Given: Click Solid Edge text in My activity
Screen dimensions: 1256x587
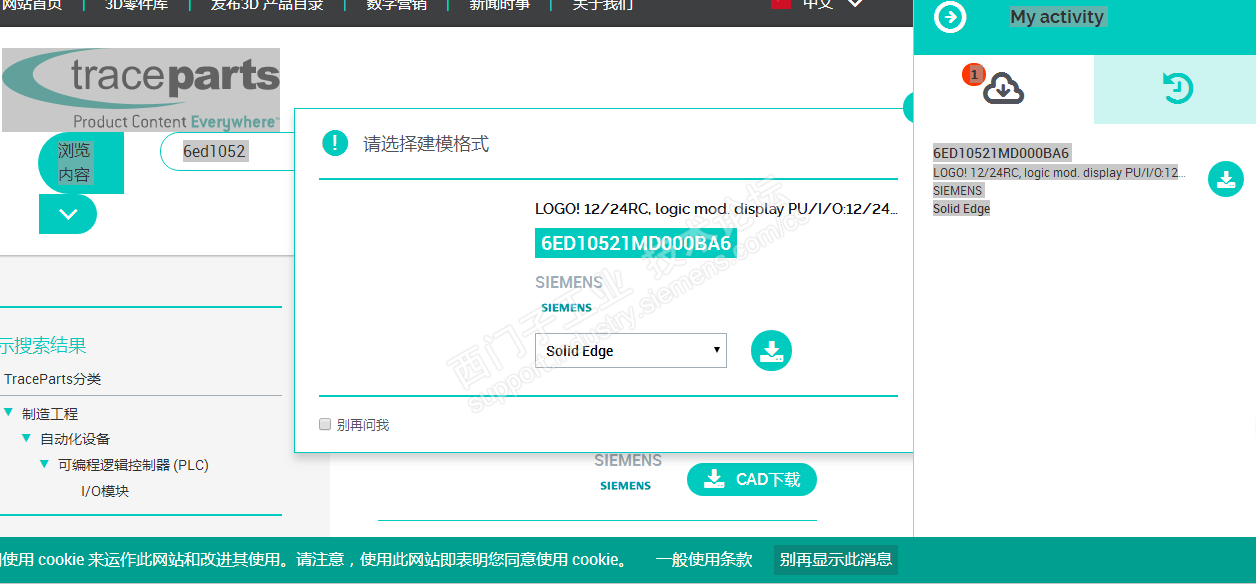Looking at the screenshot, I should click(961, 209).
